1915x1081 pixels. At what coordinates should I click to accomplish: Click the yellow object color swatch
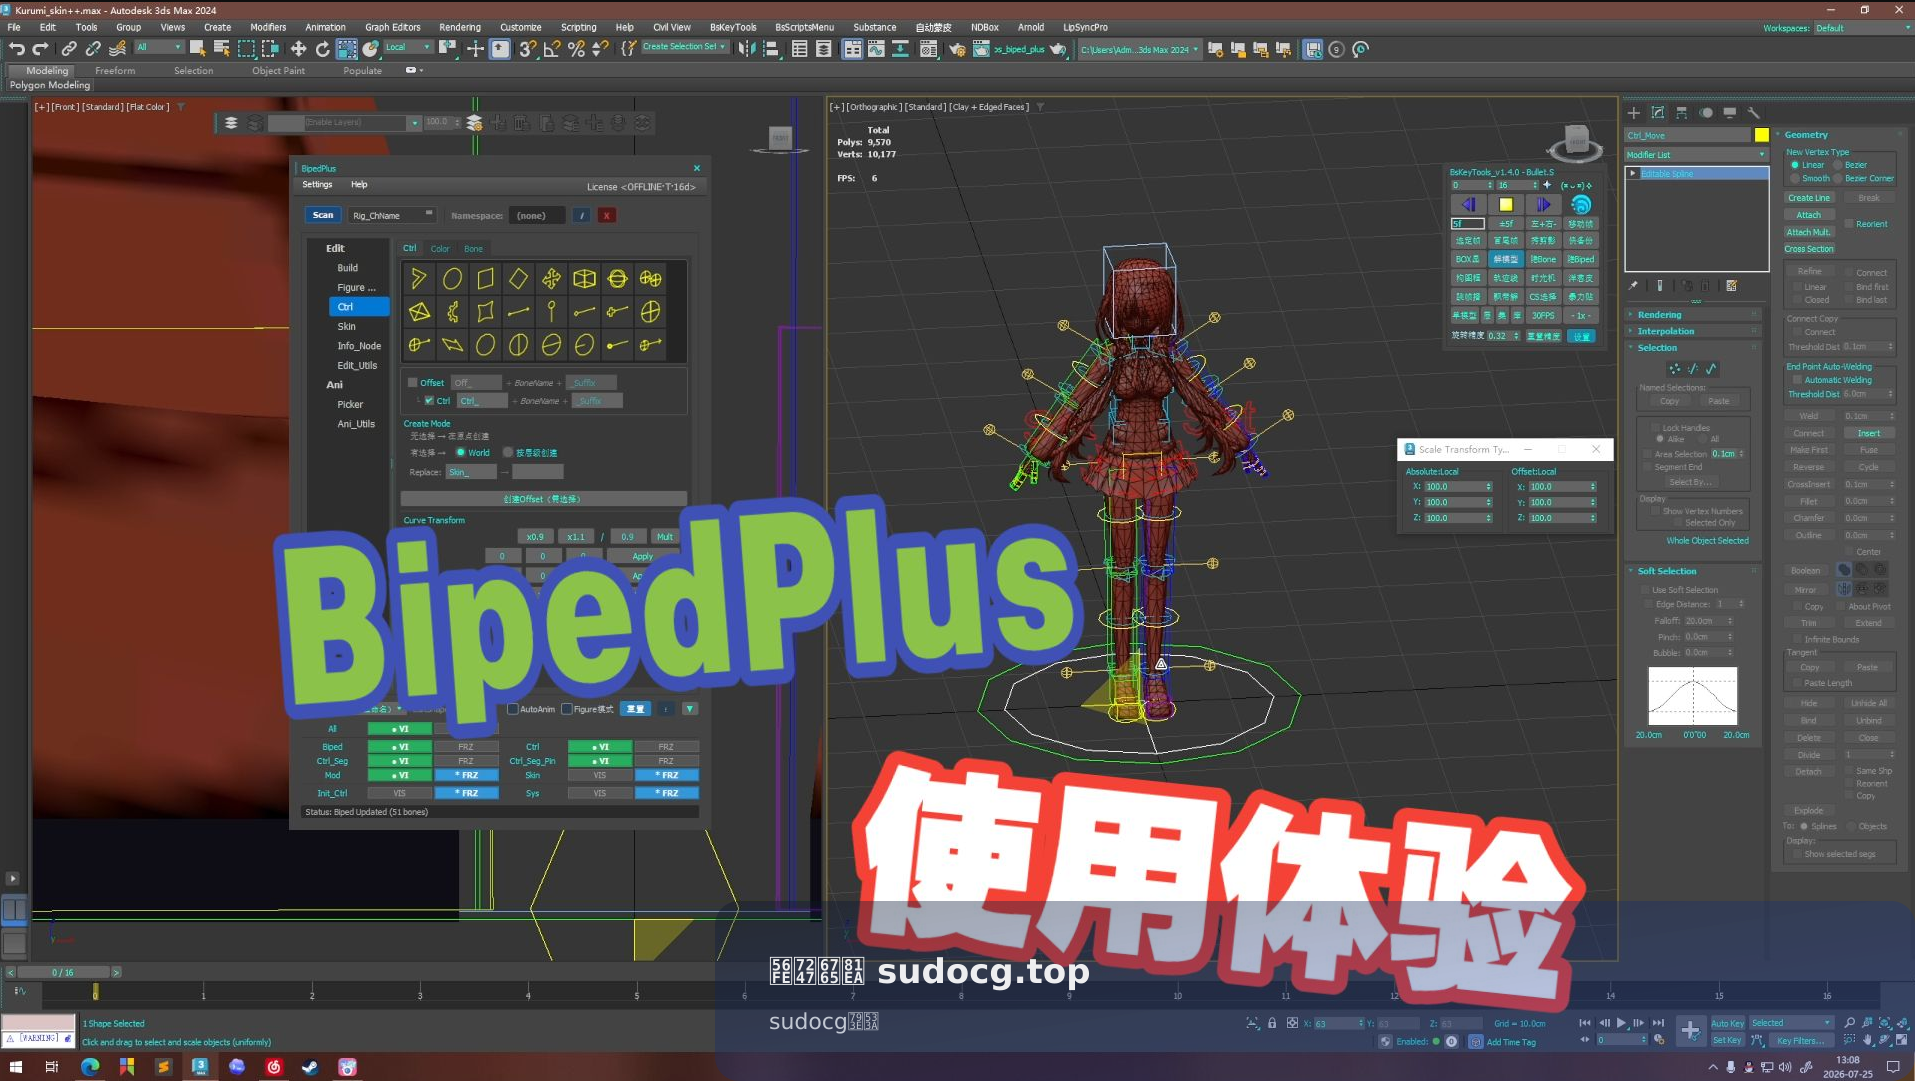pos(1761,135)
